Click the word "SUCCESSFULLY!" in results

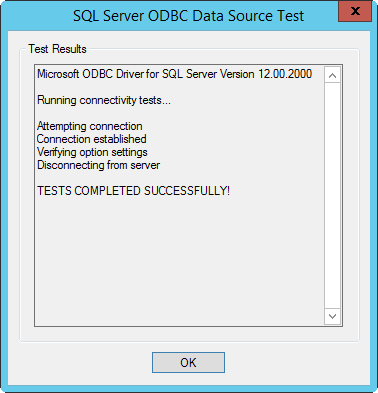(x=187, y=191)
